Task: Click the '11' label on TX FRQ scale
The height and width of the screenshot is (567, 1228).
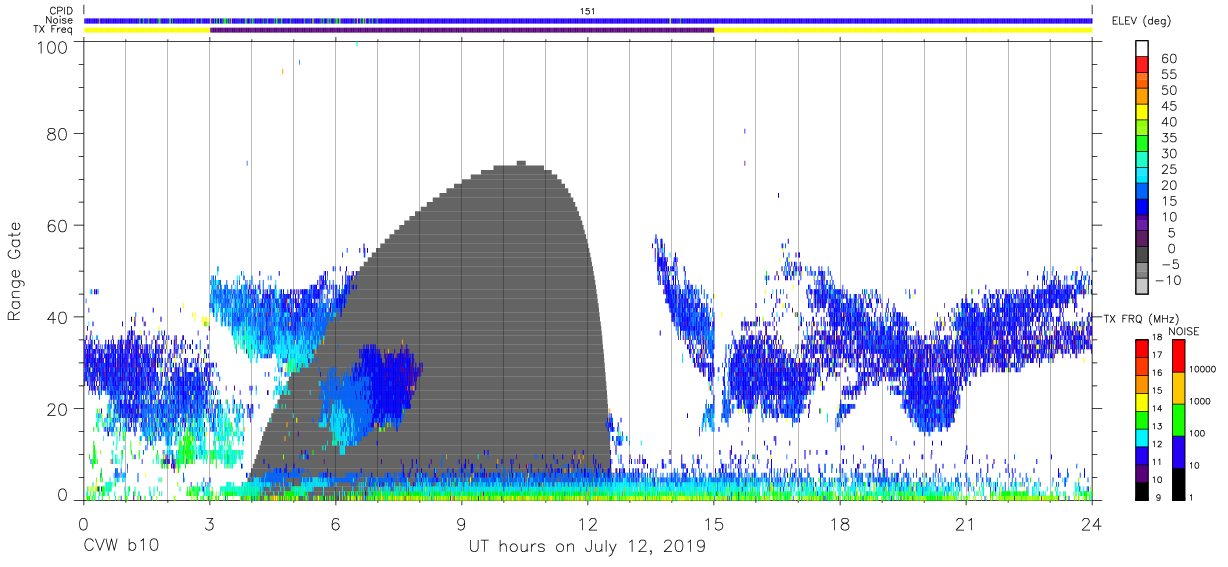Action: pyautogui.click(x=1157, y=463)
